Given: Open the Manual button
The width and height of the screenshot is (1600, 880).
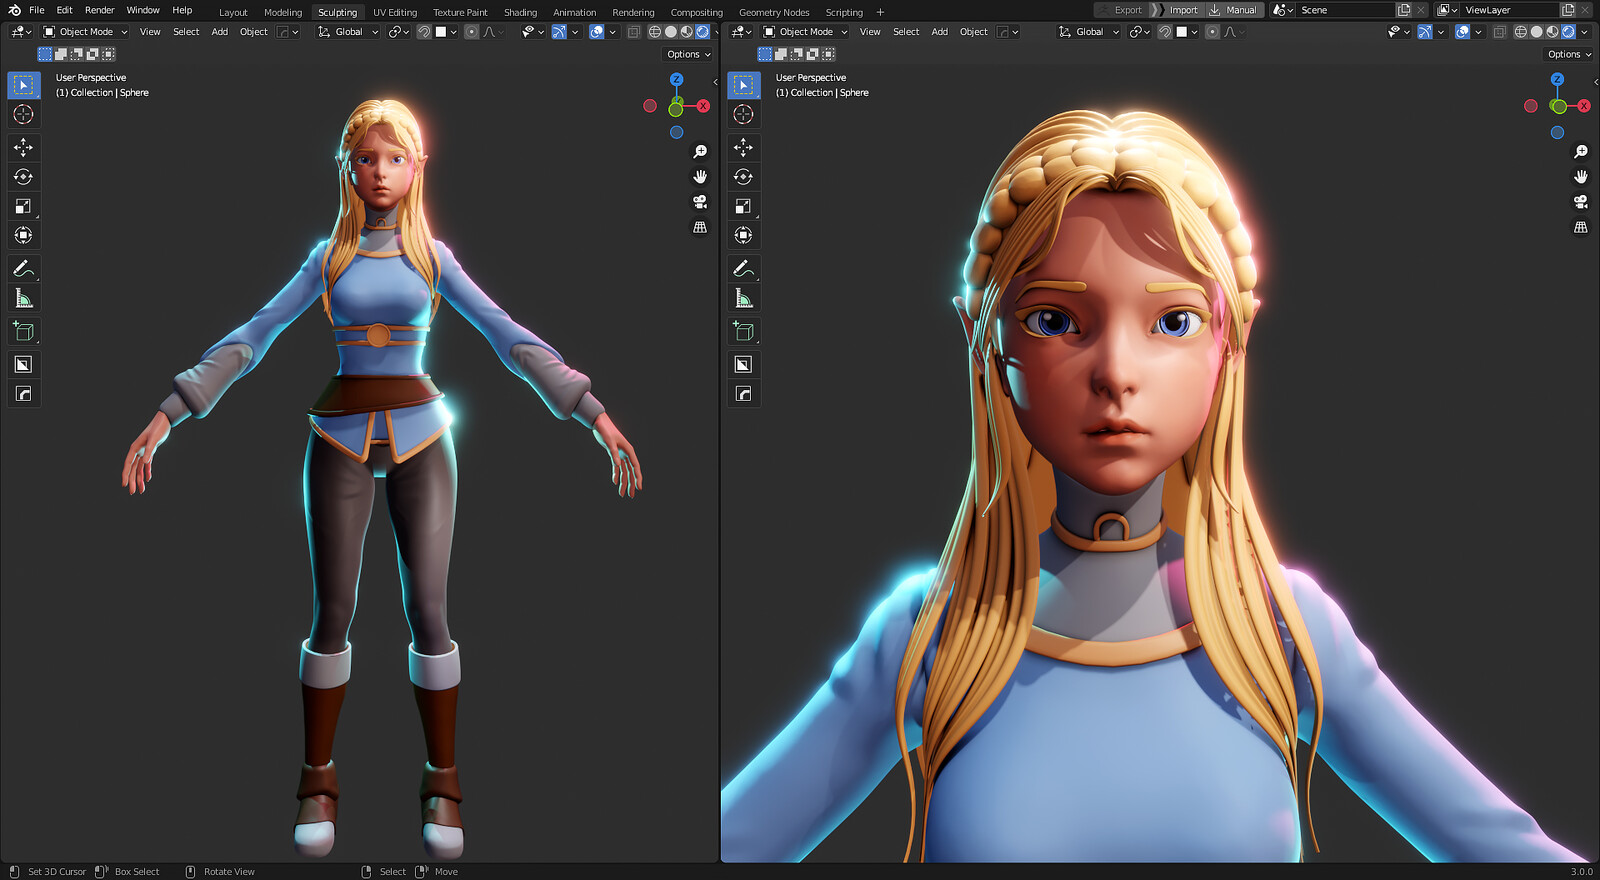Looking at the screenshot, I should (x=1234, y=10).
